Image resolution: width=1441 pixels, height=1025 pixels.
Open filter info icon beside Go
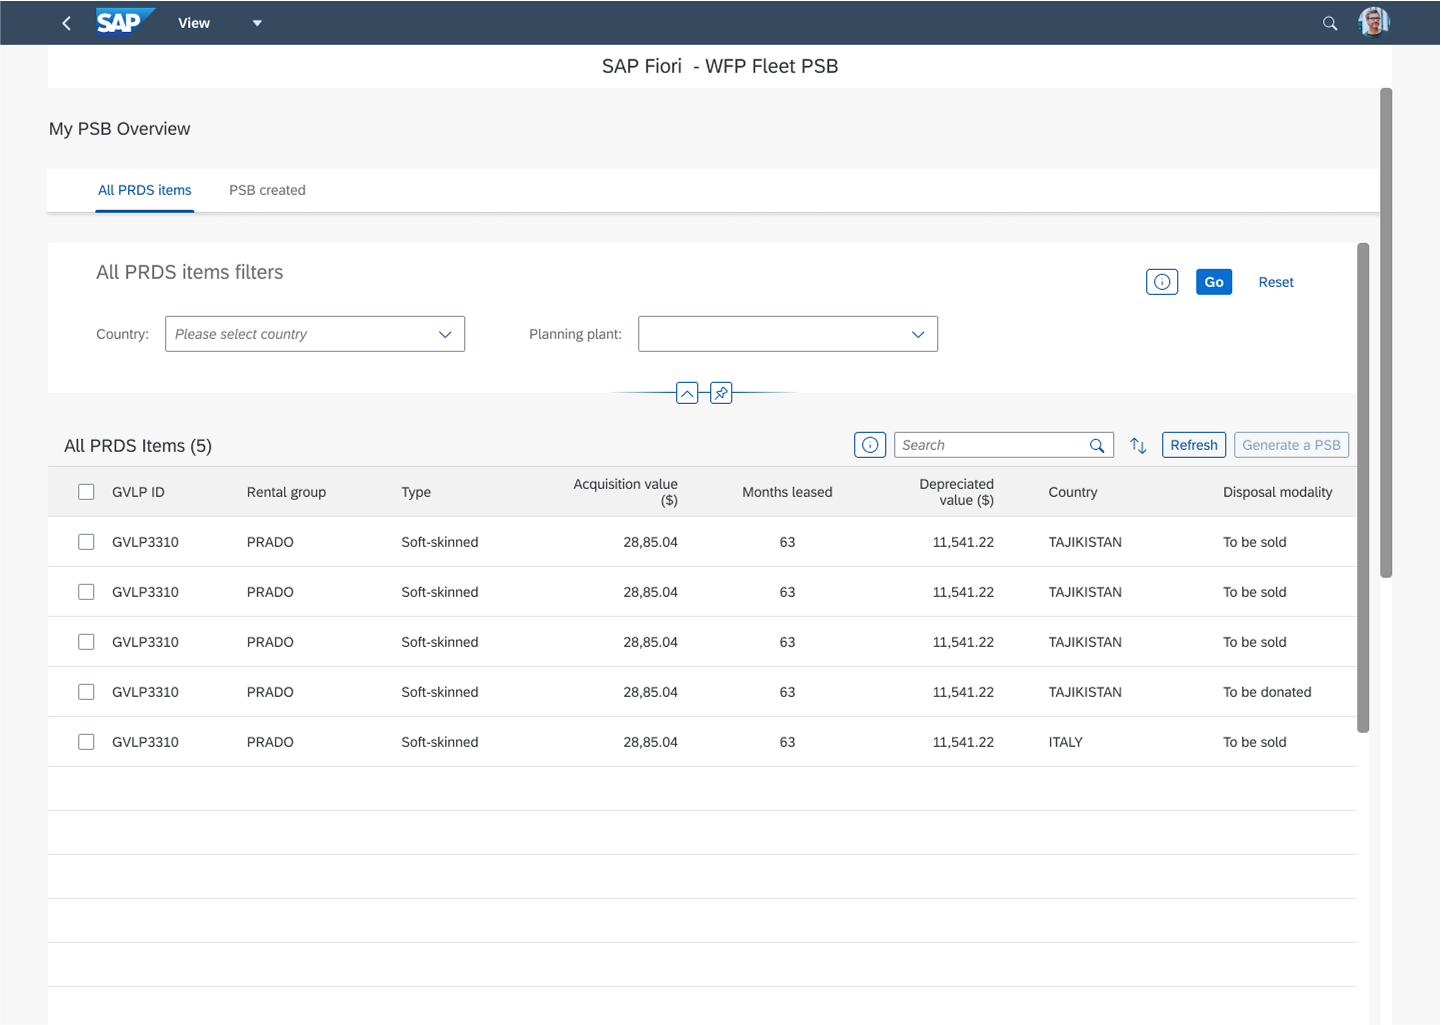(x=1162, y=282)
